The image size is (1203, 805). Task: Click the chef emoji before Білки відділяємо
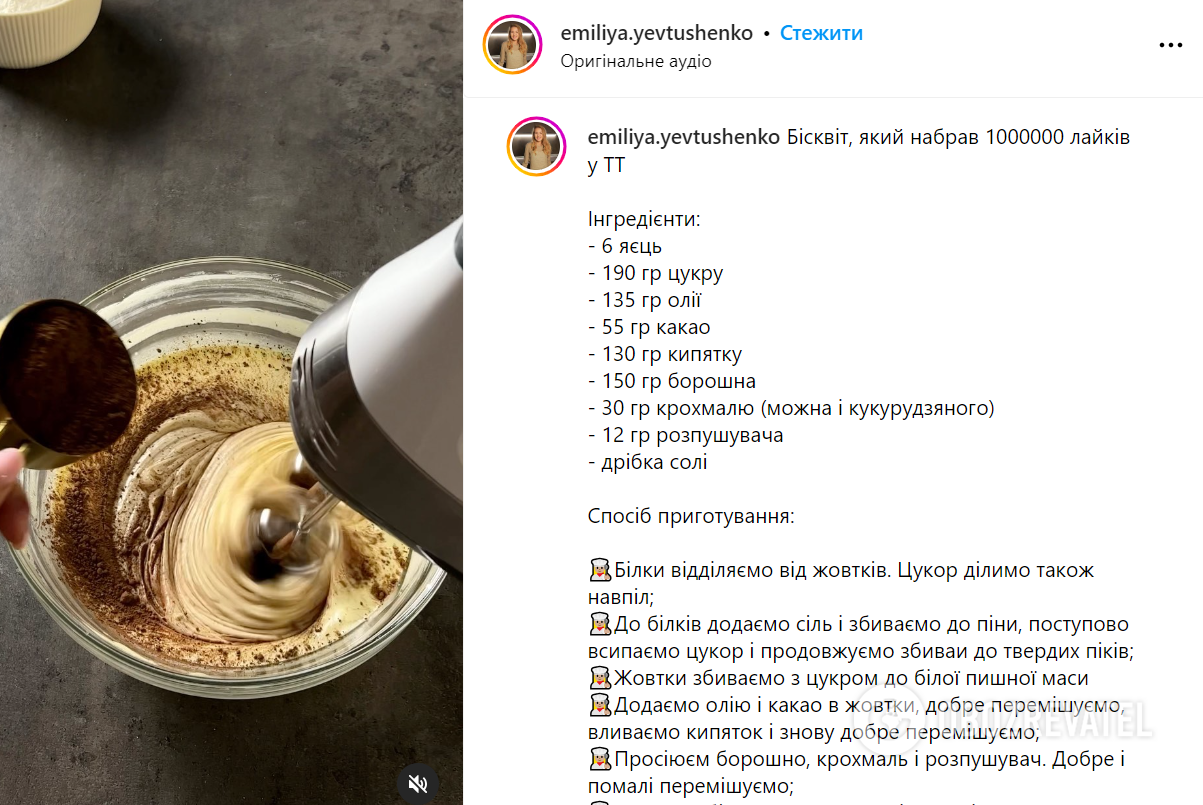pos(600,571)
